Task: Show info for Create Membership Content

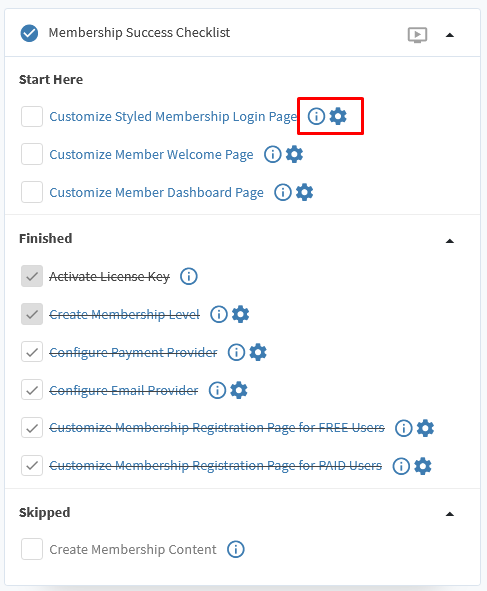Action: tap(236, 549)
